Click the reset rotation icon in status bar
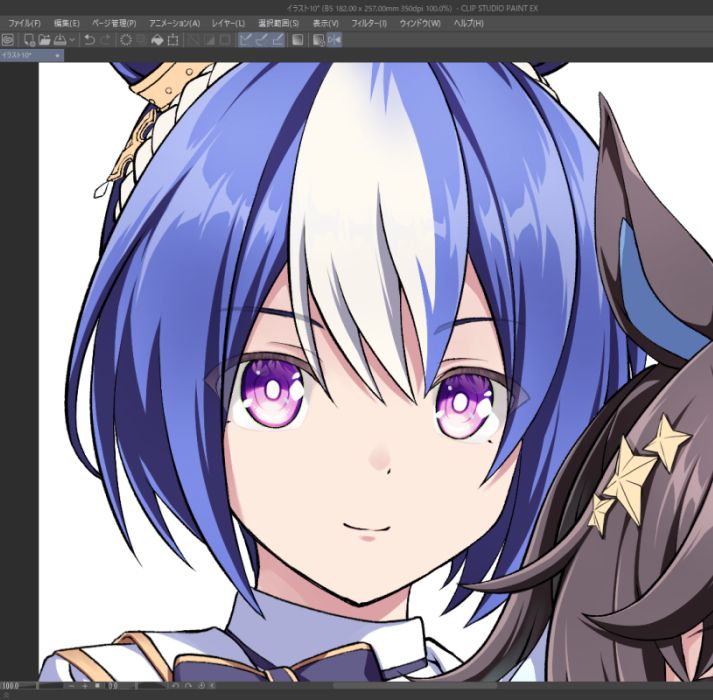713x700 pixels. coord(201,686)
